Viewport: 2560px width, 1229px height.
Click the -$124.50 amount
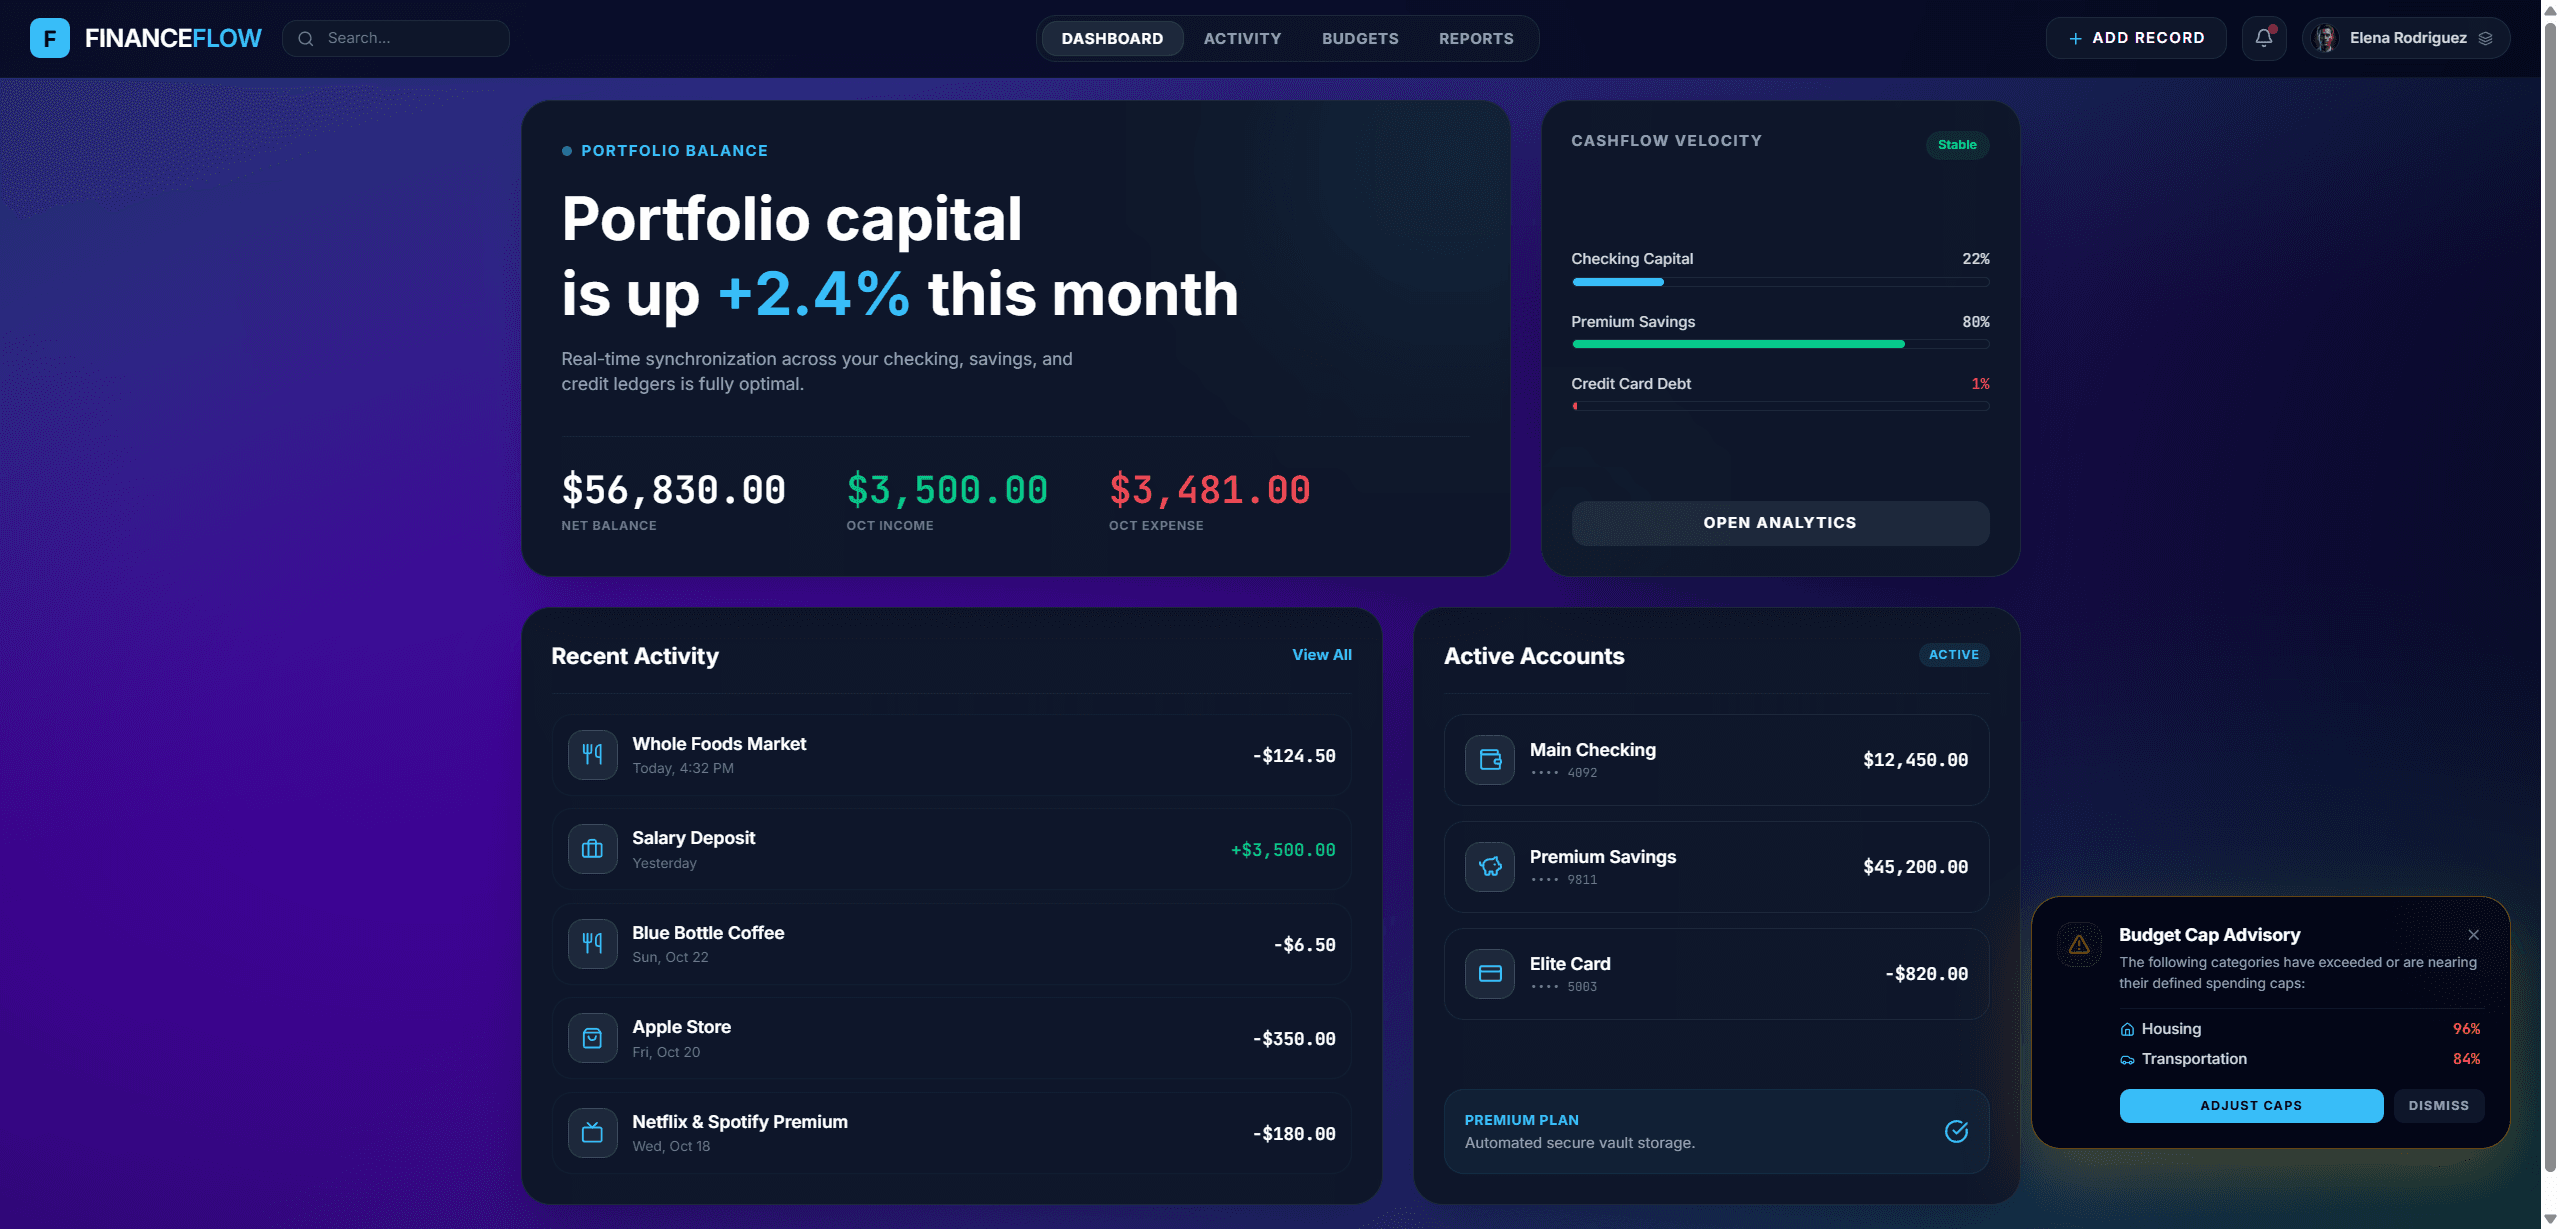tap(1294, 756)
